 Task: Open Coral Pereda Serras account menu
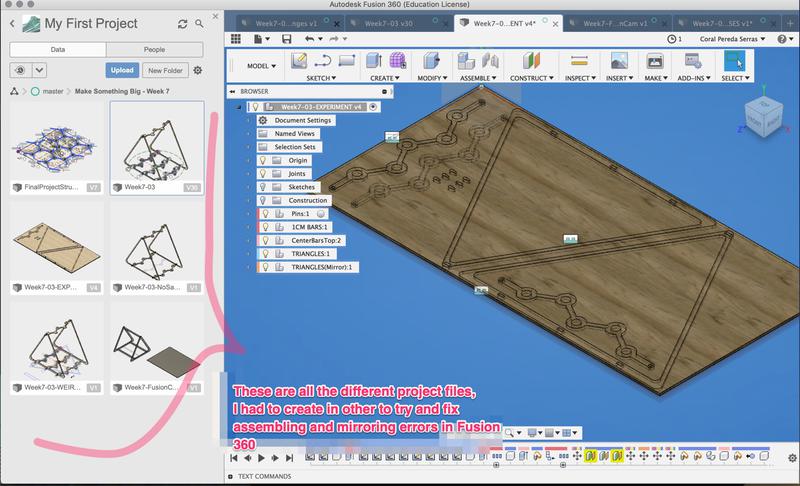pyautogui.click(x=732, y=39)
